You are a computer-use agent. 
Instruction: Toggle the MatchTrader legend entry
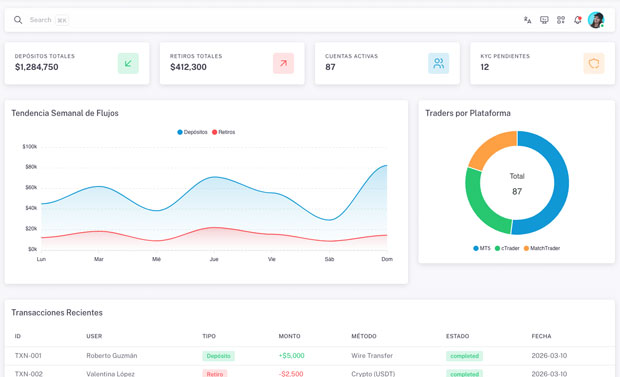[x=542, y=248]
